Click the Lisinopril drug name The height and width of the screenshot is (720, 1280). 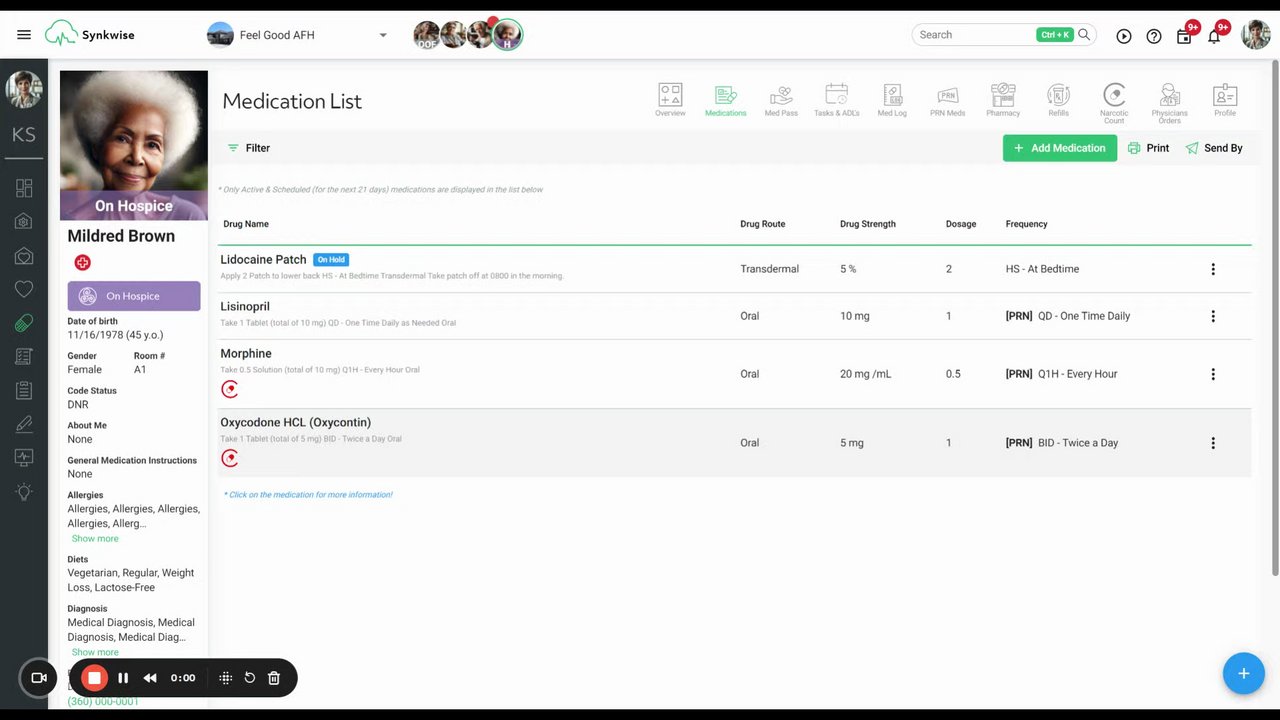click(x=245, y=307)
